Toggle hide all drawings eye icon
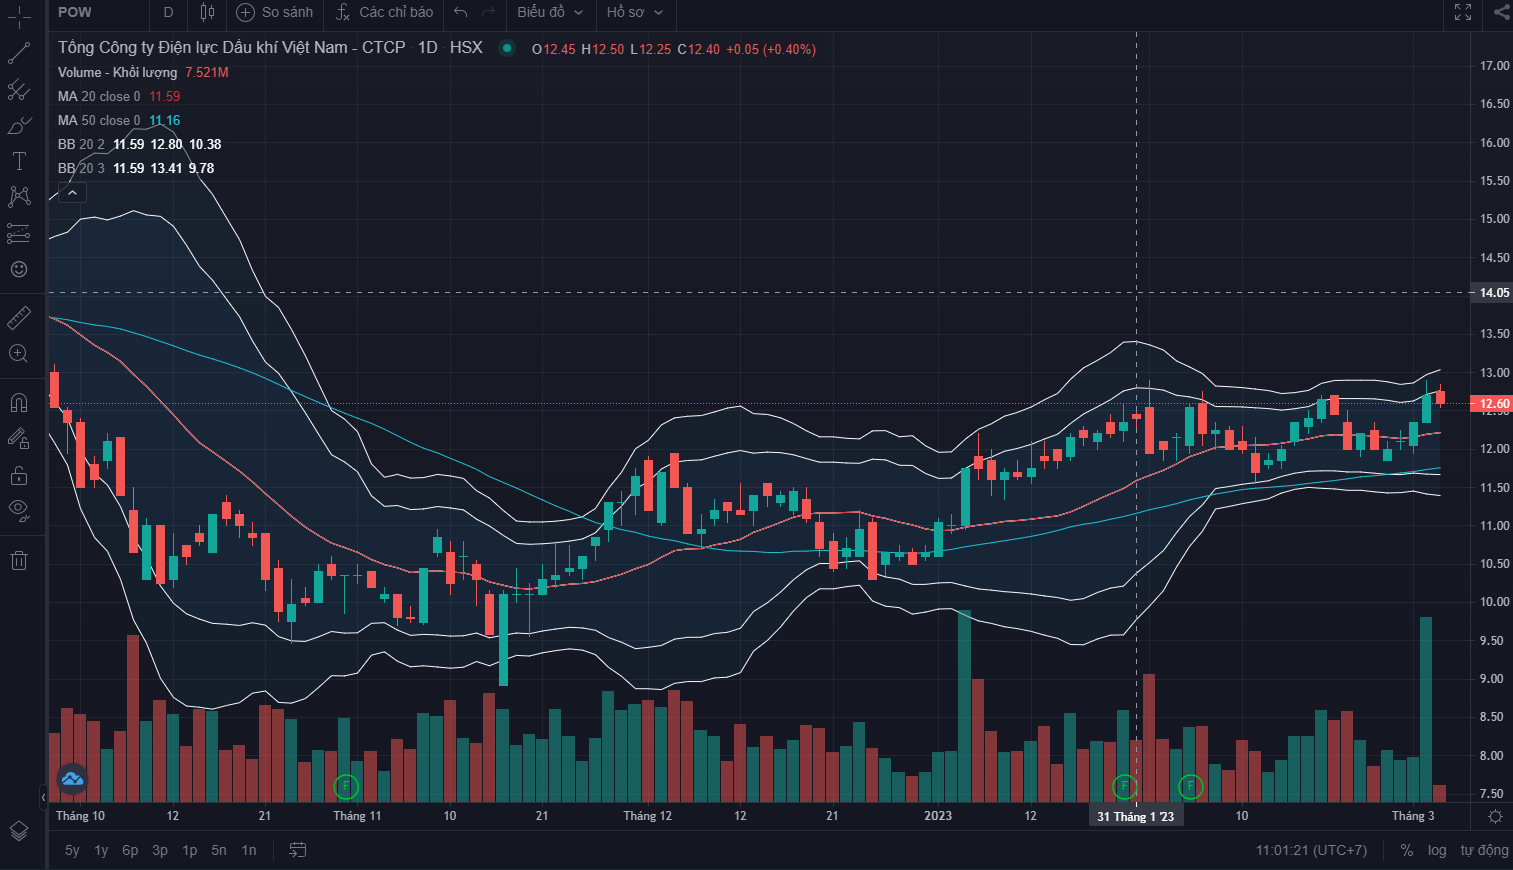This screenshot has width=1513, height=870. tap(19, 509)
